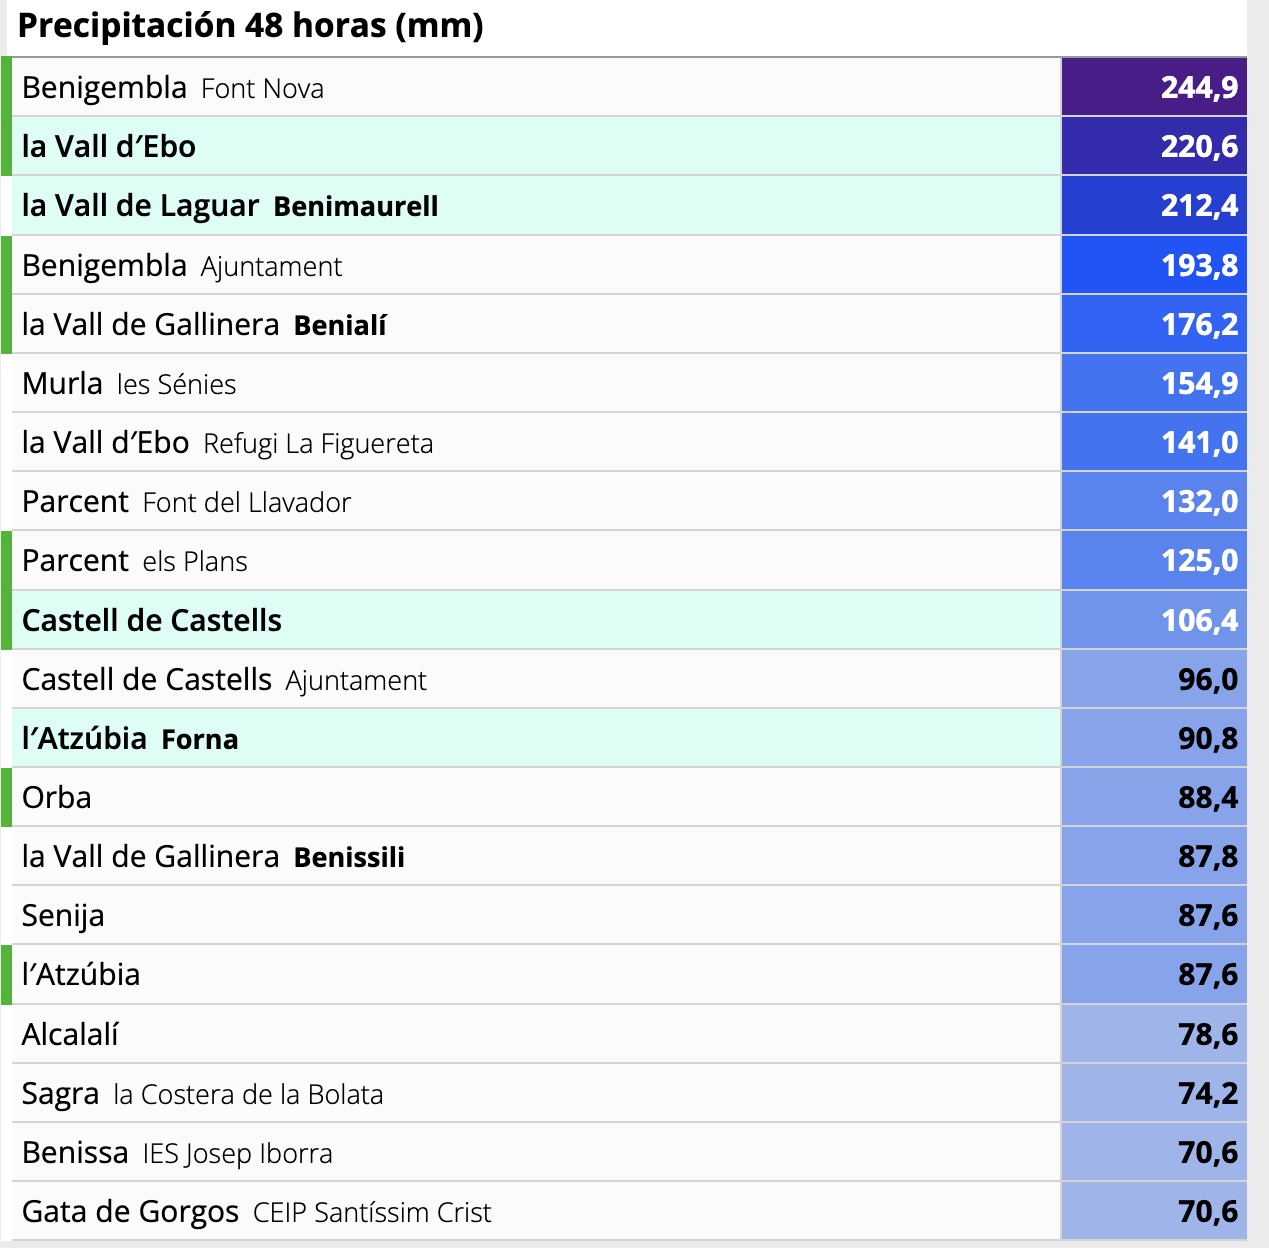Open l'Atzúbia Forna station entry
The height and width of the screenshot is (1248, 1269).
[629, 739]
